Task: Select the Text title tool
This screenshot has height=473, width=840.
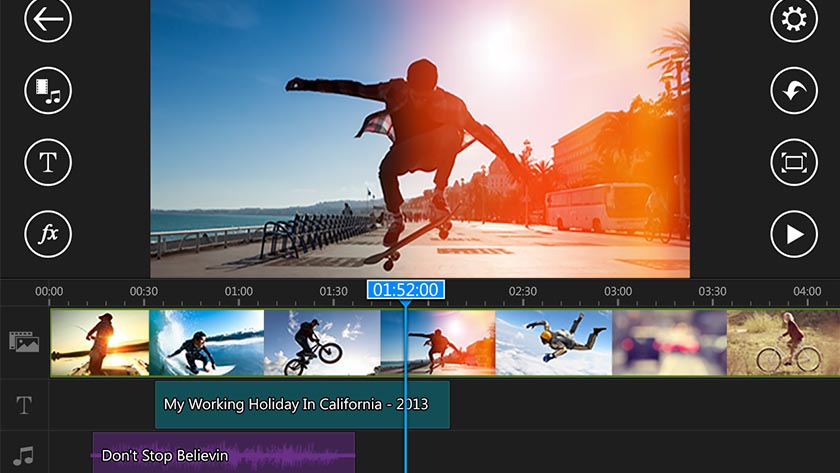Action: 48,163
